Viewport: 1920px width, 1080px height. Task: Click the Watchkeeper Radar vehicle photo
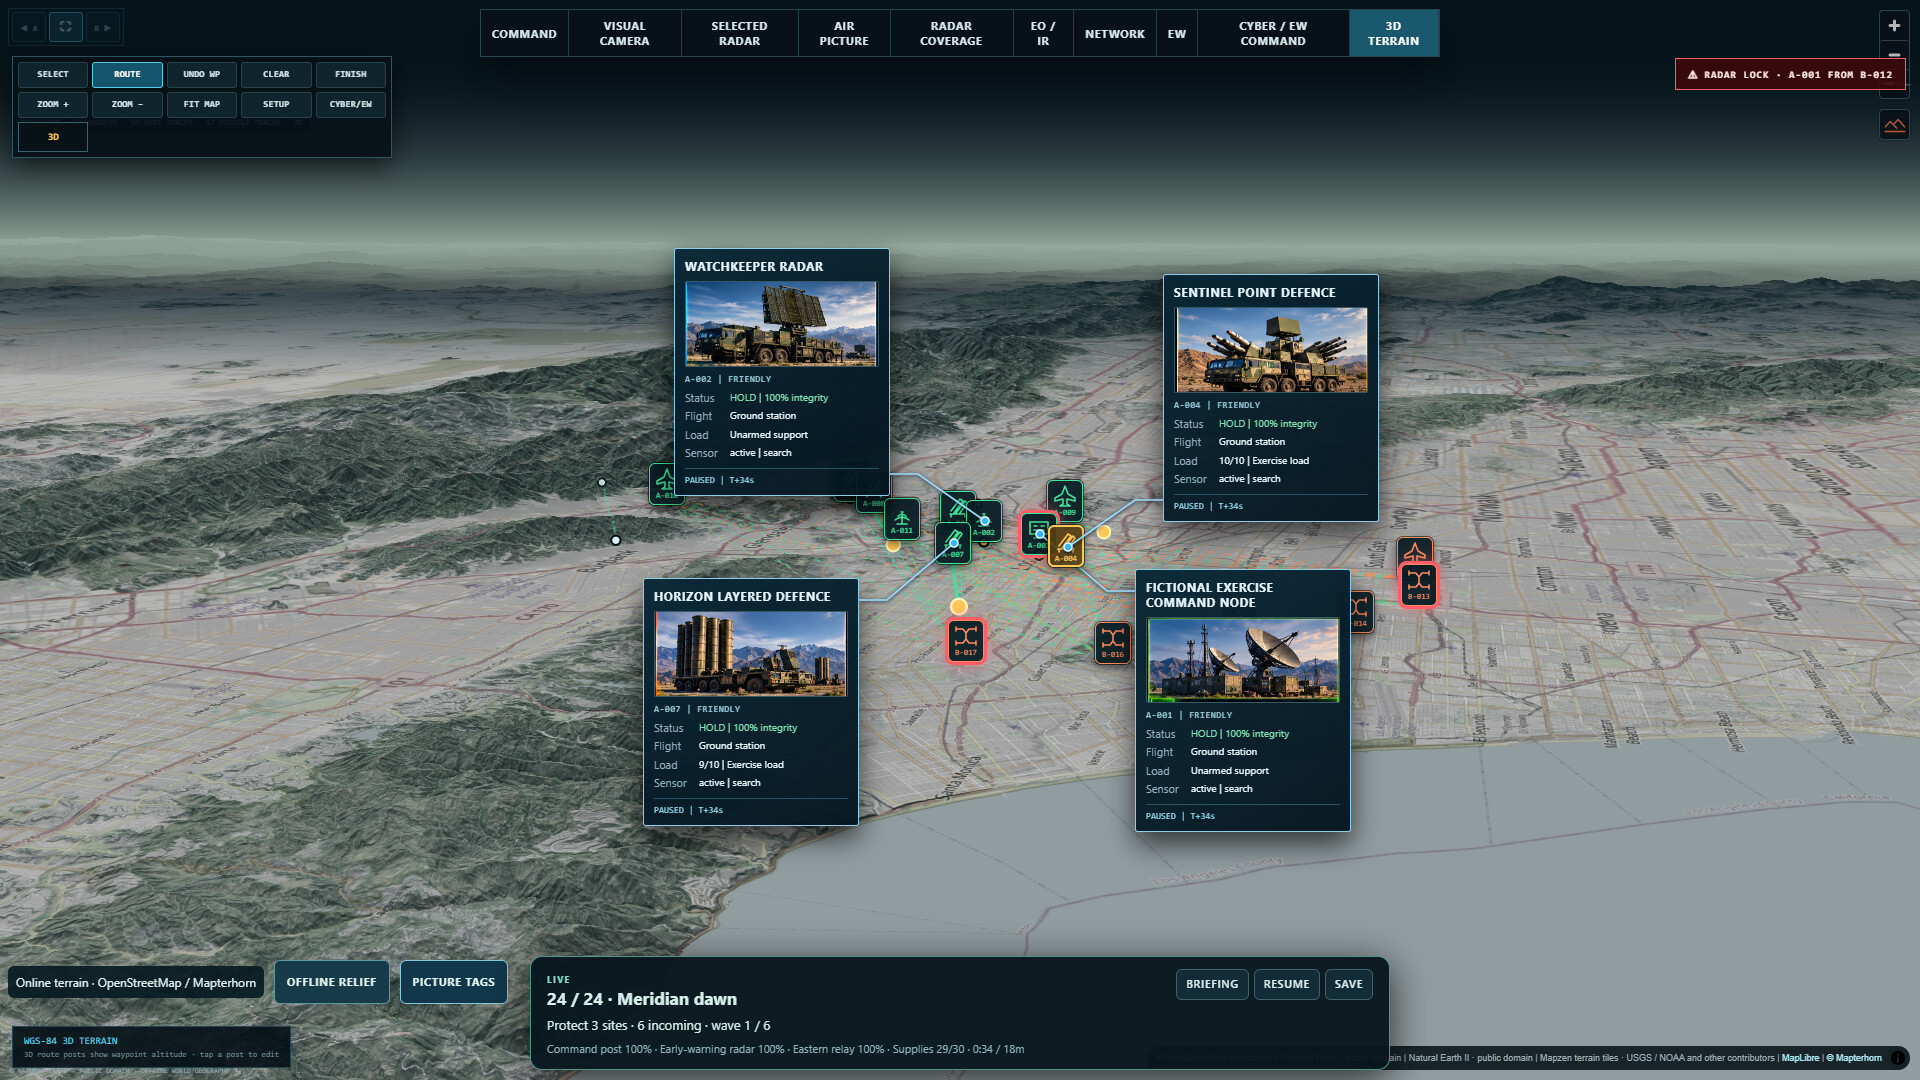point(781,324)
